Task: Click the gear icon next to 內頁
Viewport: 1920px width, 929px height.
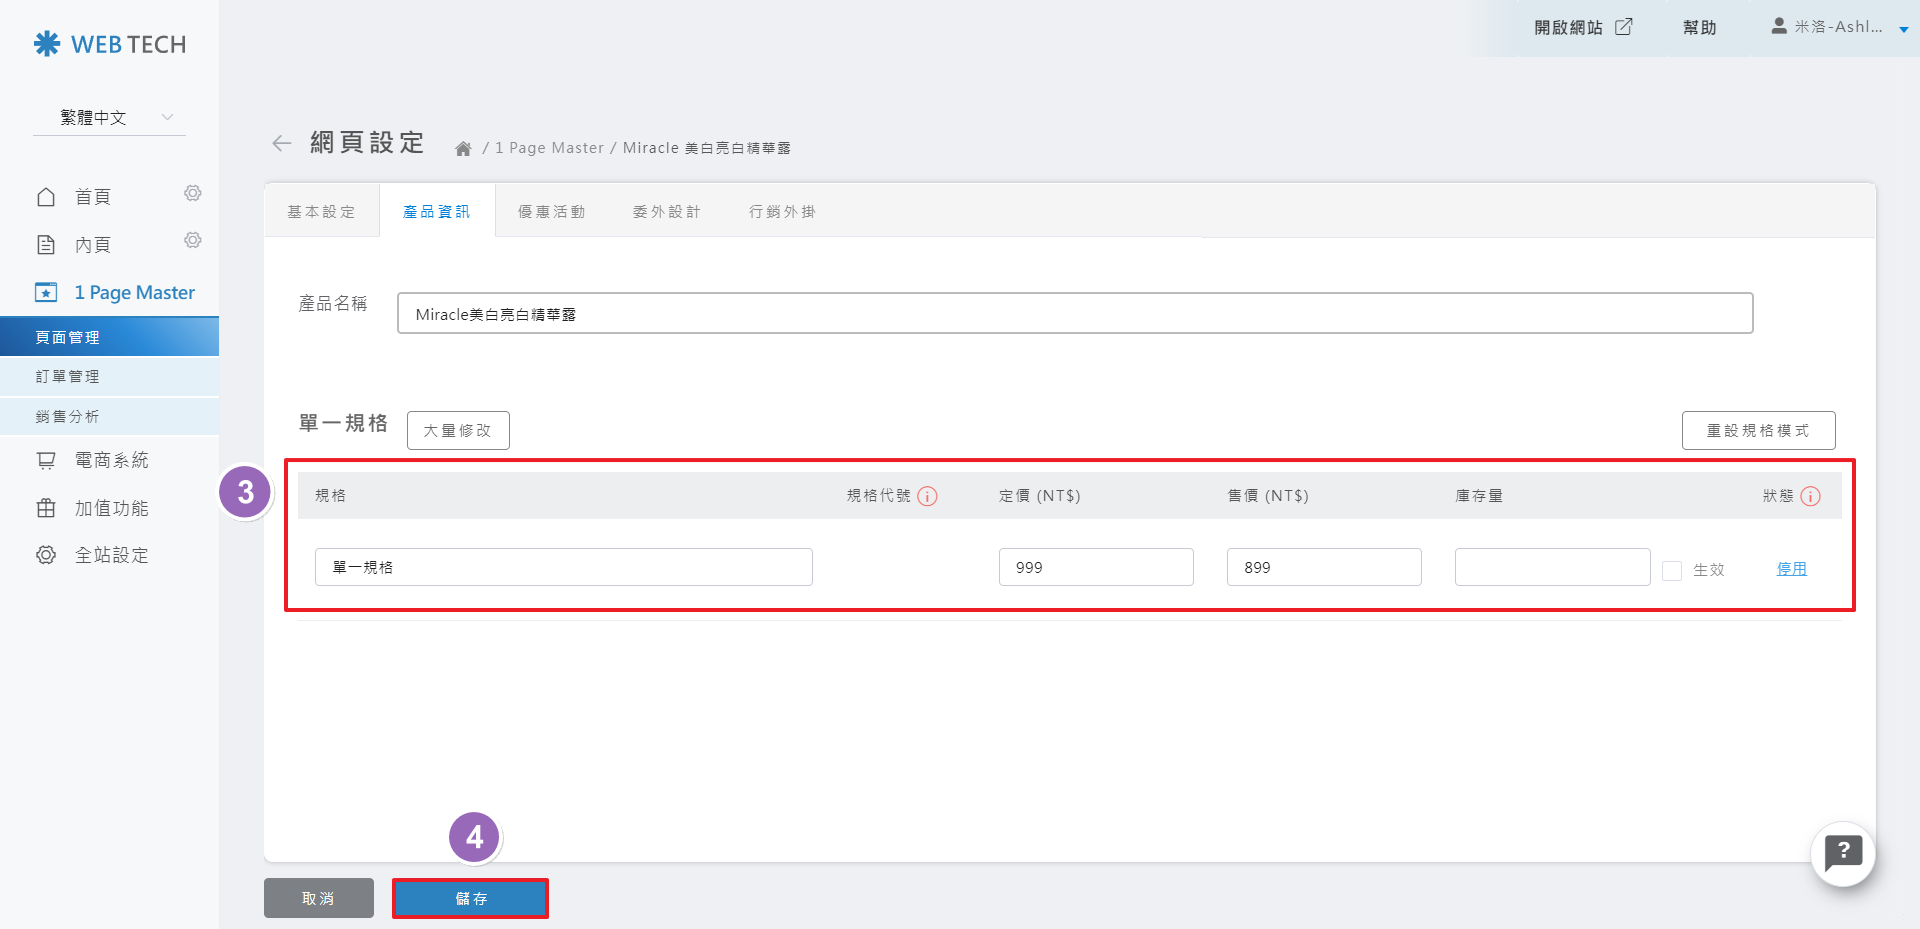Action: pos(193,240)
